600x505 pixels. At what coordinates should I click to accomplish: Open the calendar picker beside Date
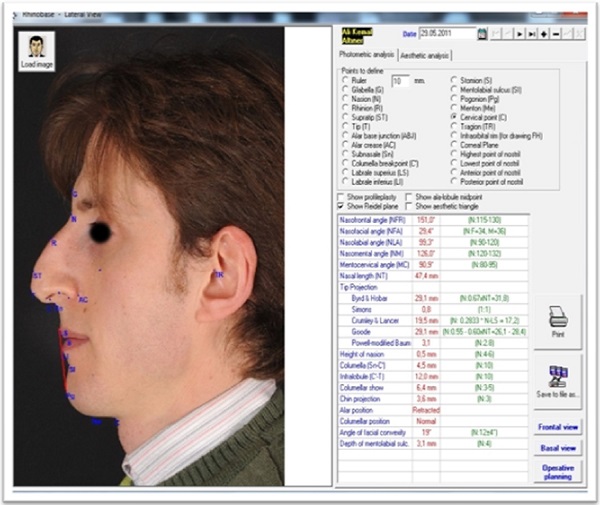(x=481, y=34)
